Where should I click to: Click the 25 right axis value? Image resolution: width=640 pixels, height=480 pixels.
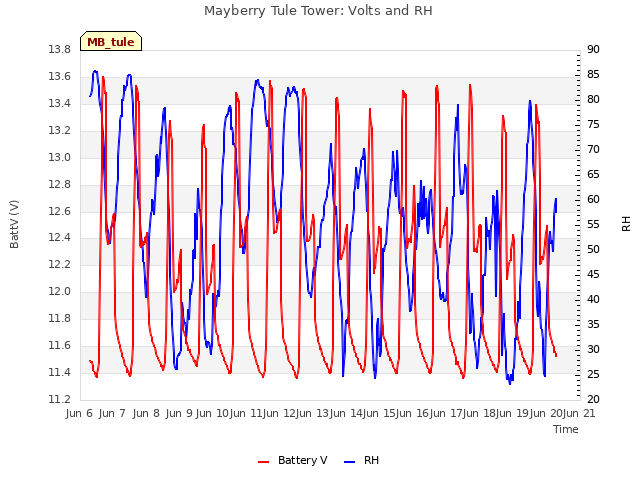pos(593,374)
